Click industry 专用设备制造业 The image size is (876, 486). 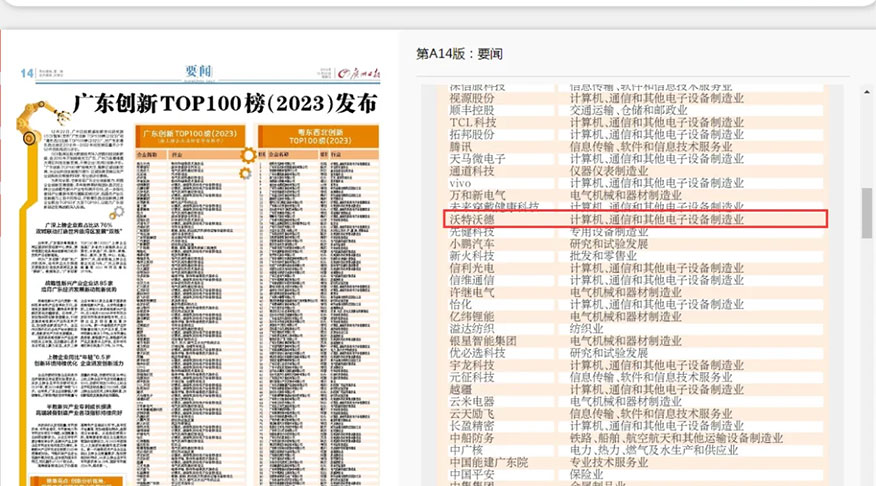click(x=609, y=232)
